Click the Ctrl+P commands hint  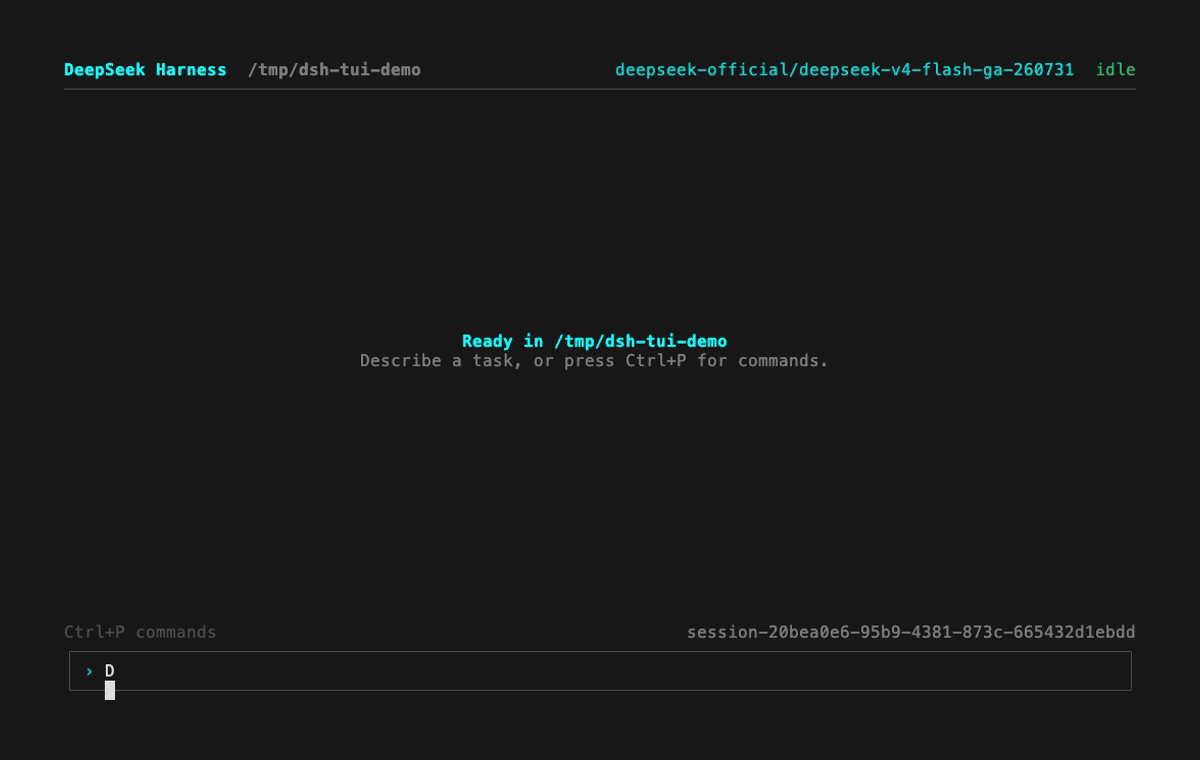coord(140,632)
